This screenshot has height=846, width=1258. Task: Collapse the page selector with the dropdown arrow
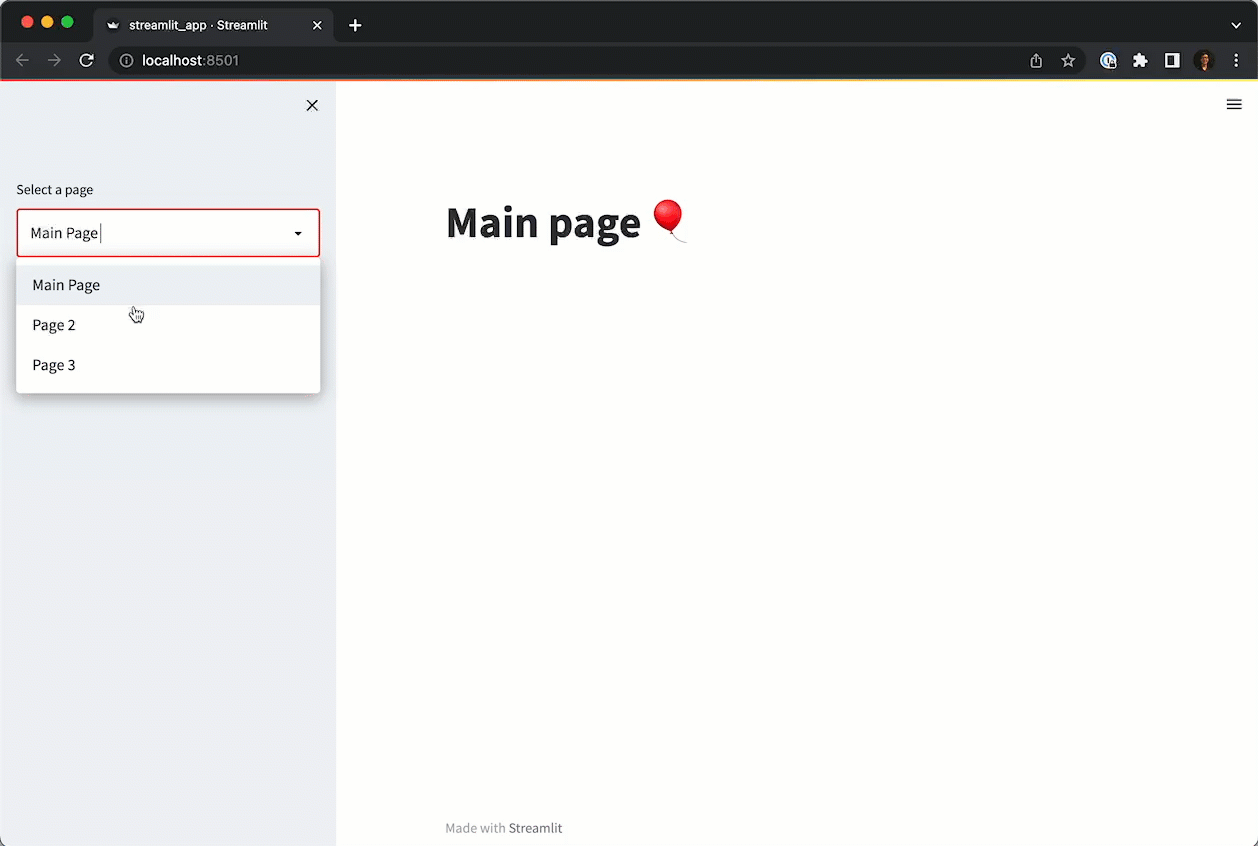click(298, 234)
